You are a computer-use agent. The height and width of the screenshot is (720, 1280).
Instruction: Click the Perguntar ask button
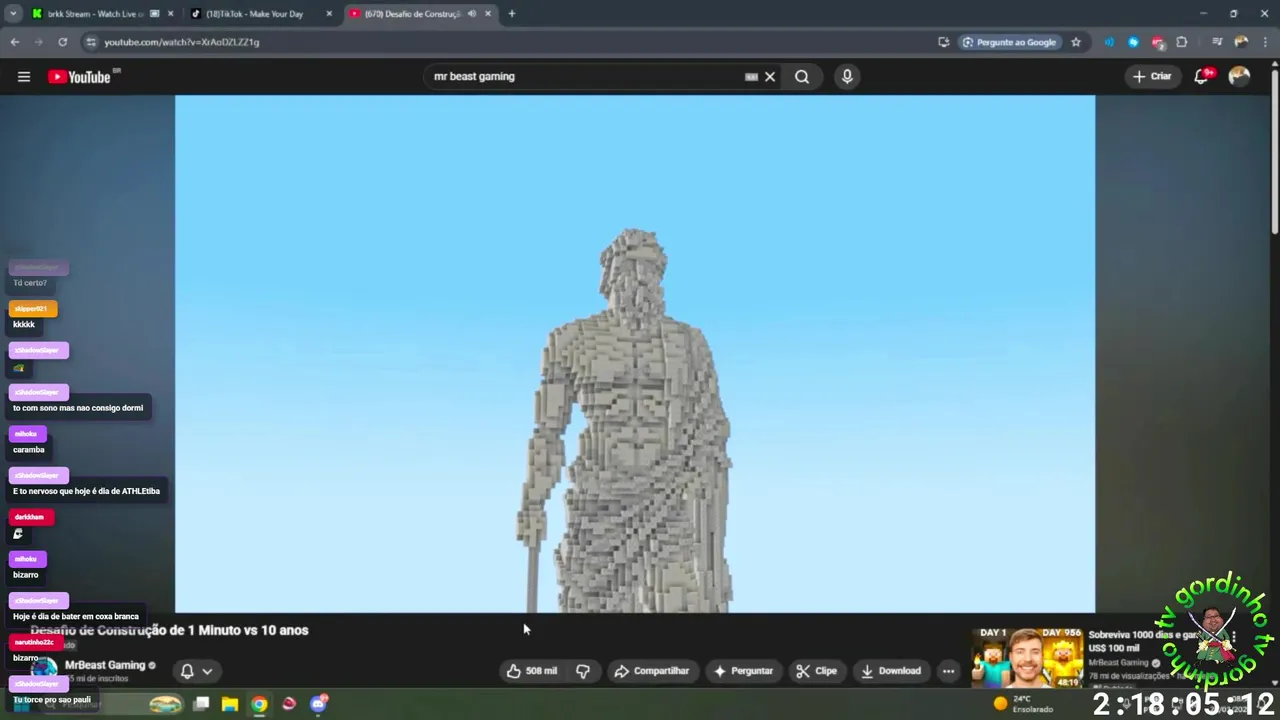coord(742,671)
